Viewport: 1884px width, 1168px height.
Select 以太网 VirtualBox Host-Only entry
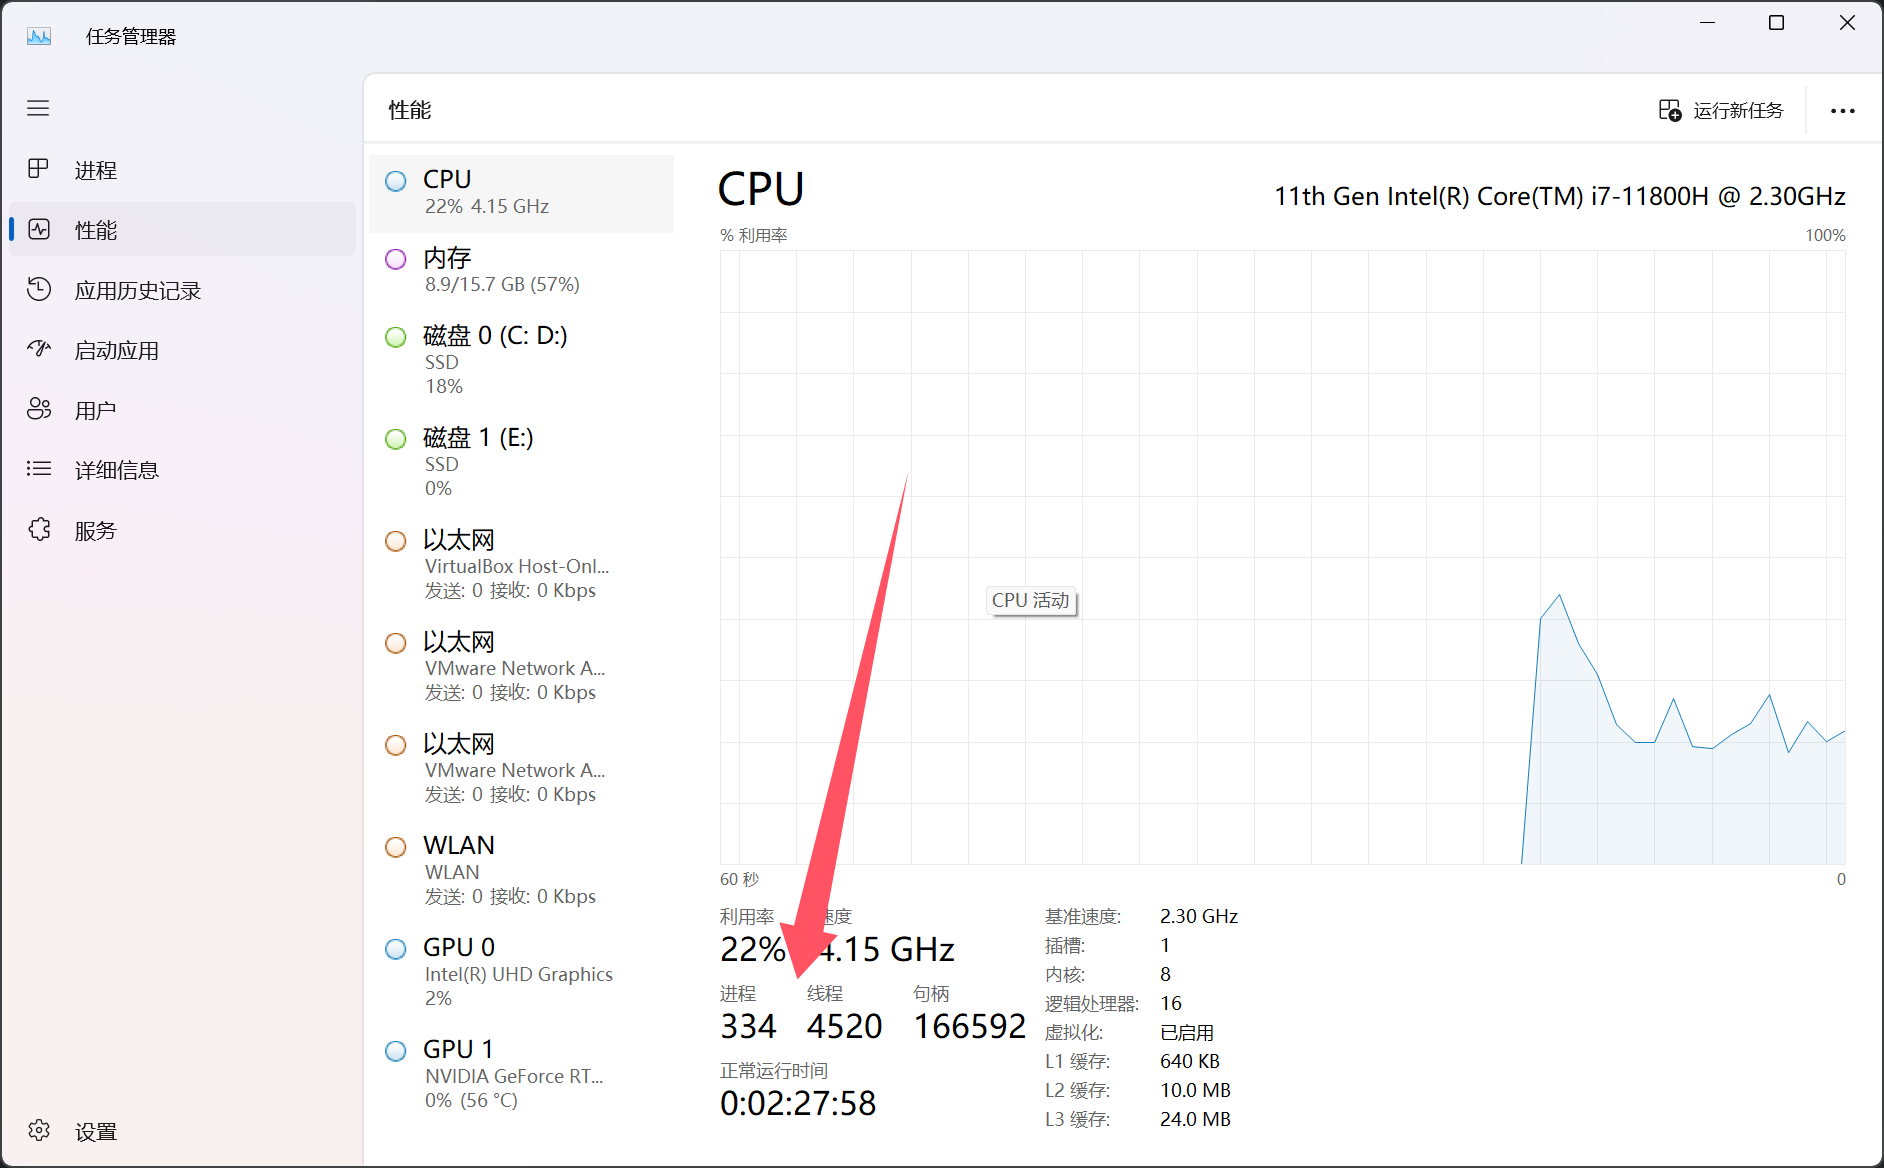pyautogui.click(x=521, y=565)
